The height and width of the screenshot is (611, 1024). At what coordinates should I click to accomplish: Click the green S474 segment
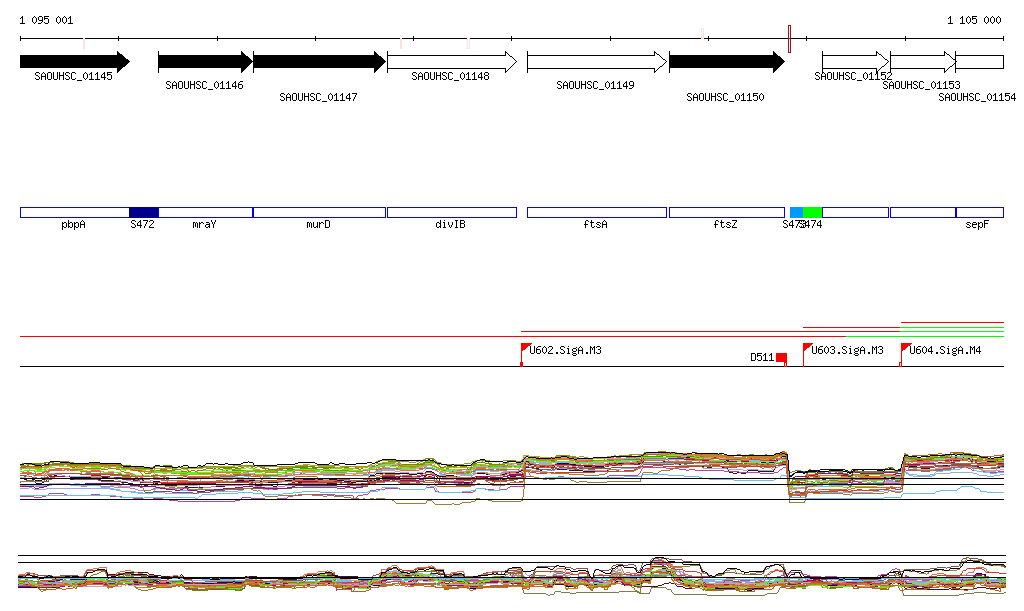coord(812,212)
